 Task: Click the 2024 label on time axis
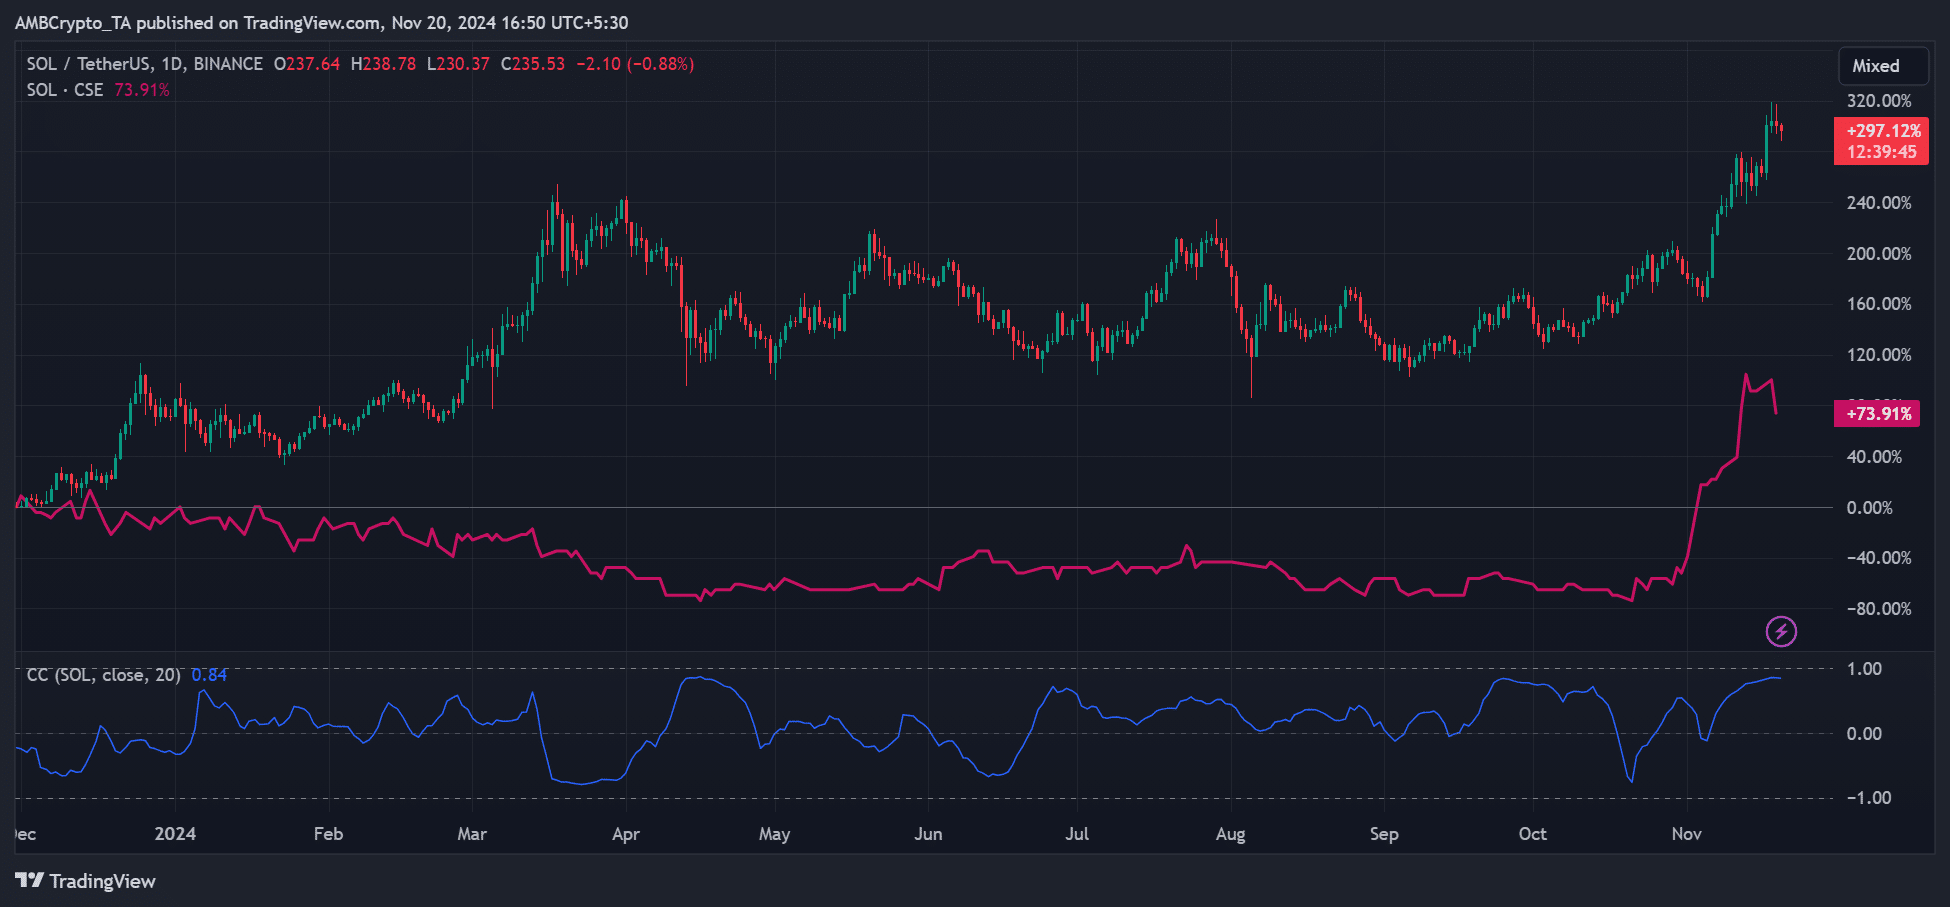[175, 834]
